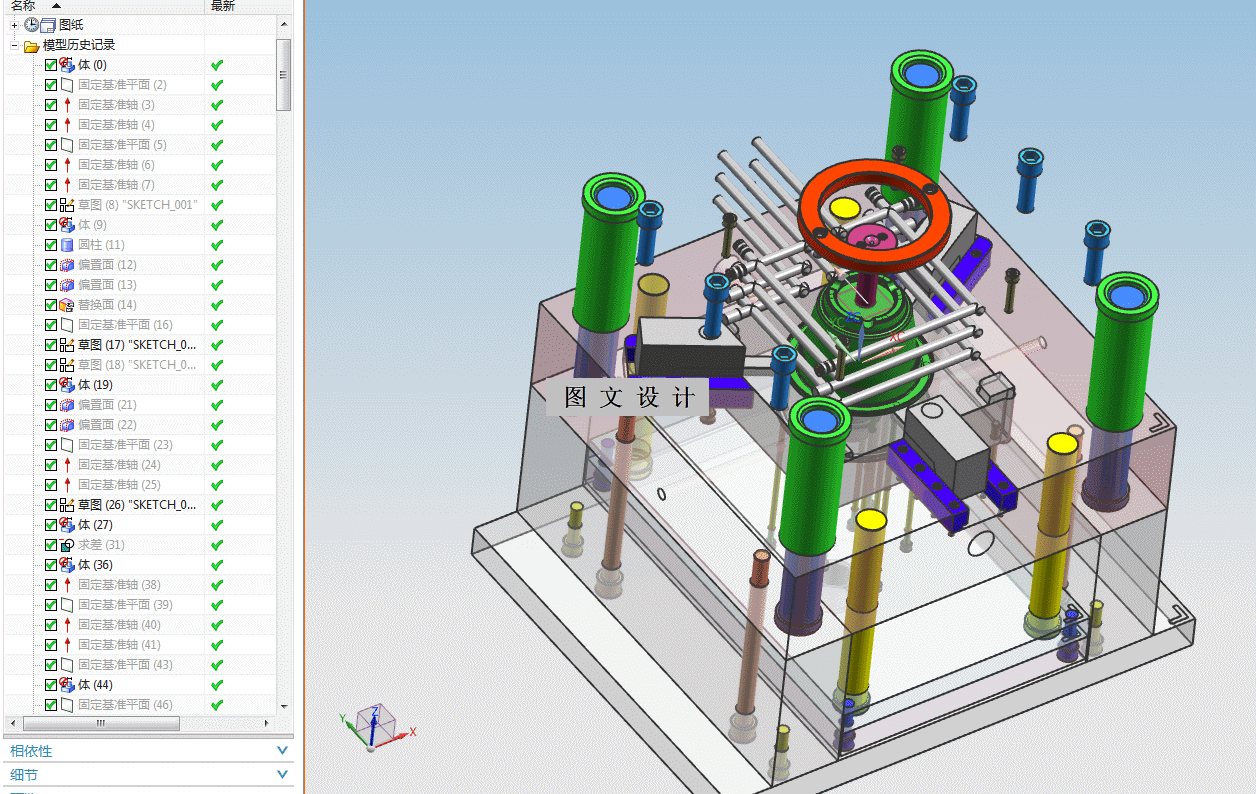This screenshot has height=794, width=1256.
Task: Click the datum axis icon of 固定基准轴 (3)
Action: [67, 105]
